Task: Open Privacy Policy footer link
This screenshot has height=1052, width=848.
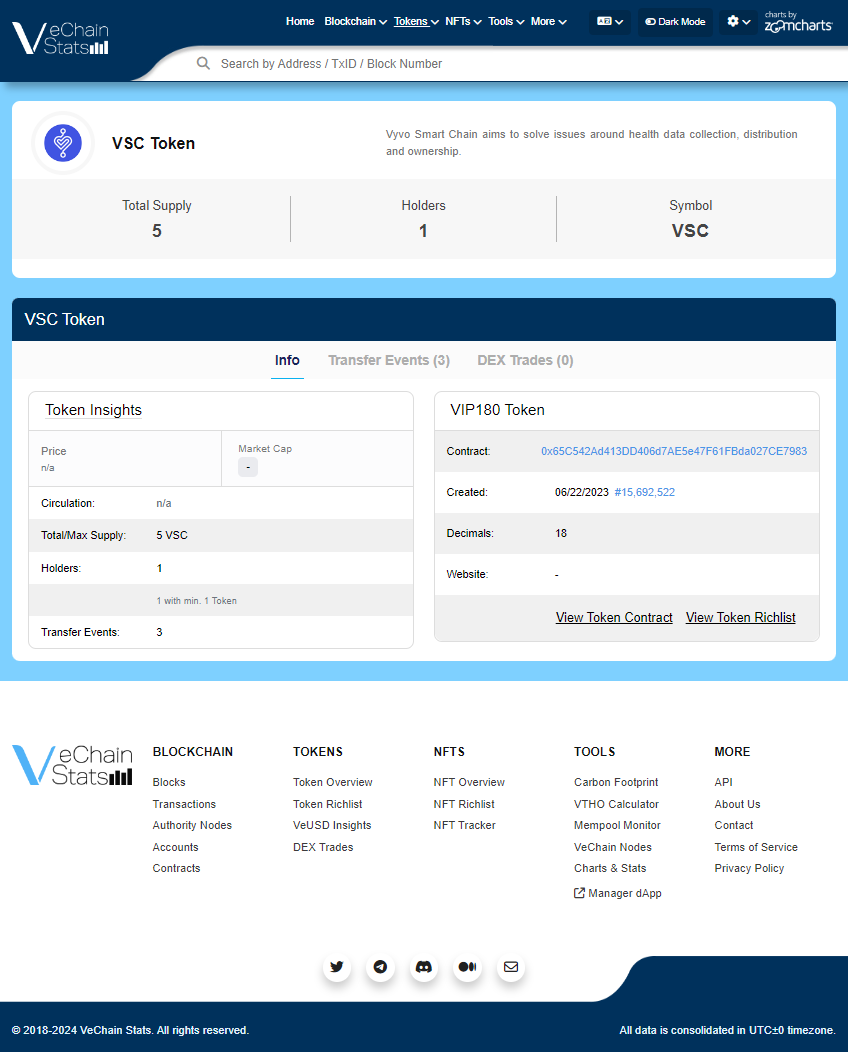Action: point(749,868)
